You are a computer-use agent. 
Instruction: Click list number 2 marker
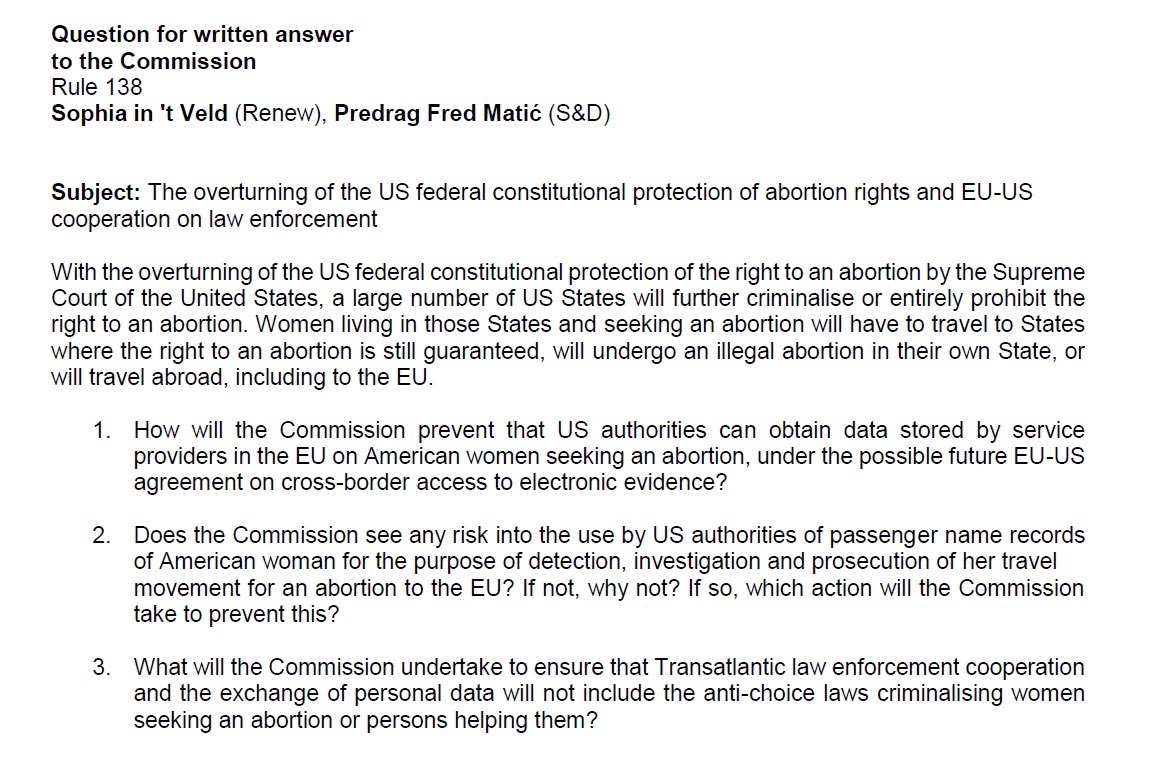pos(101,535)
